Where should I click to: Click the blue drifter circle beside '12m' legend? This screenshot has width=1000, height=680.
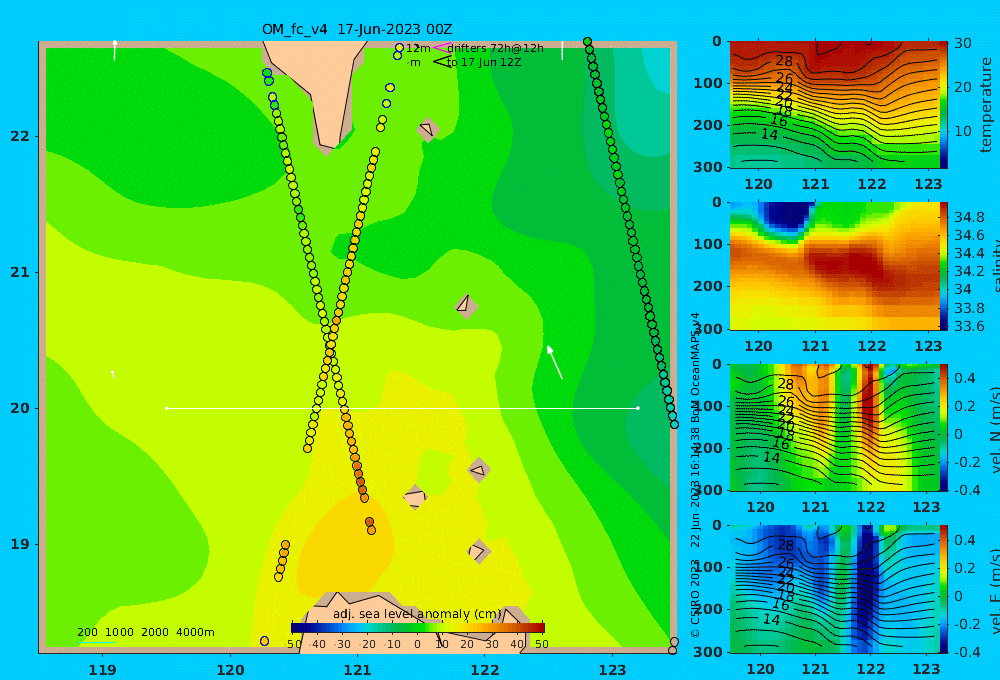point(399,48)
